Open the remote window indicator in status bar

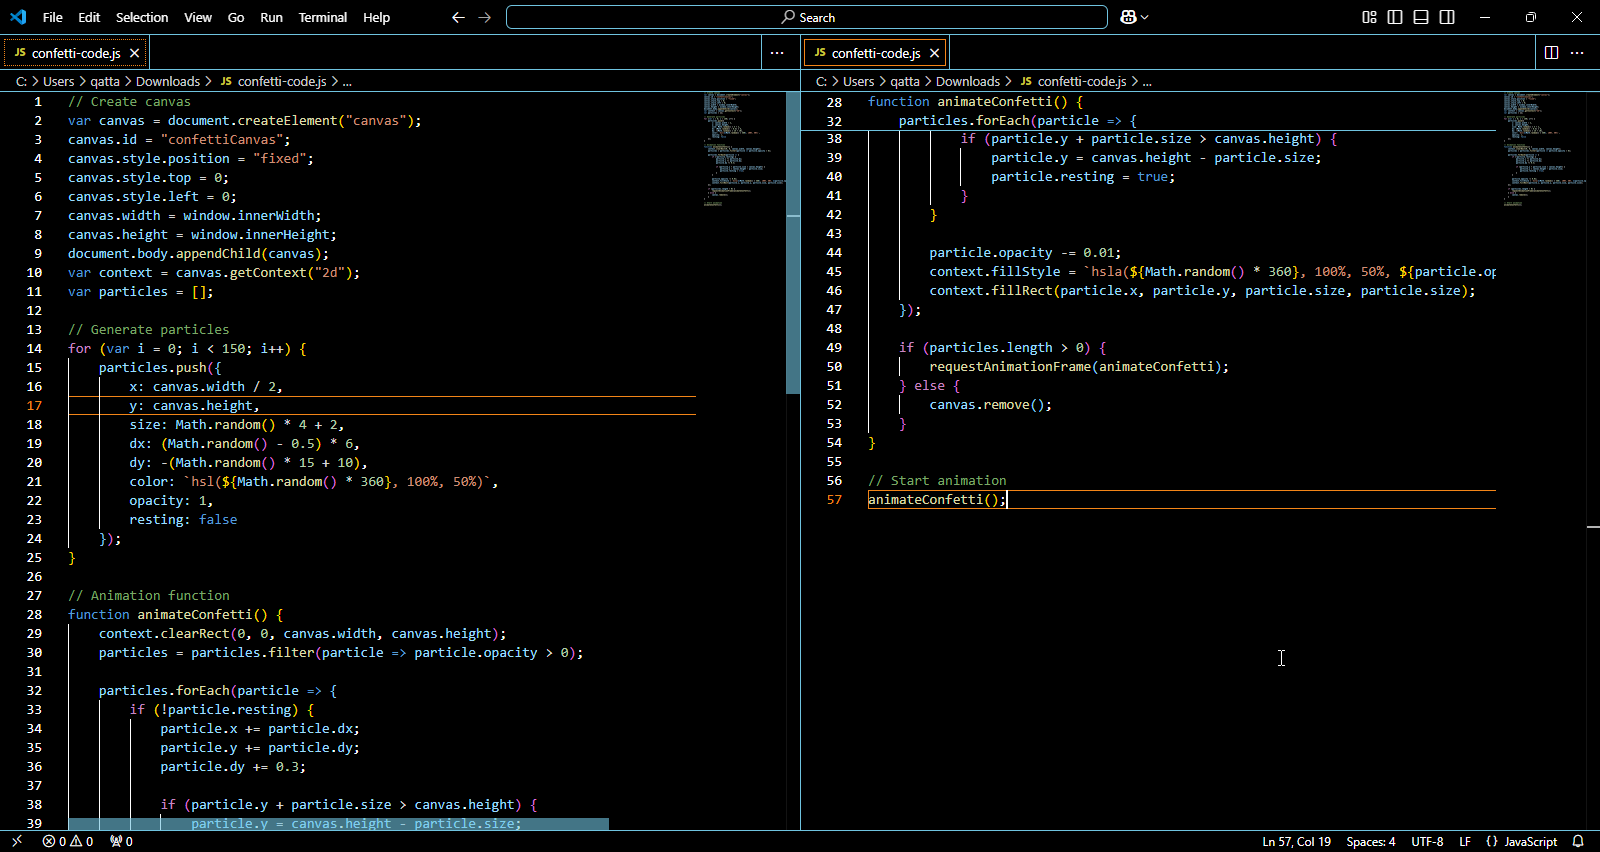click(17, 841)
